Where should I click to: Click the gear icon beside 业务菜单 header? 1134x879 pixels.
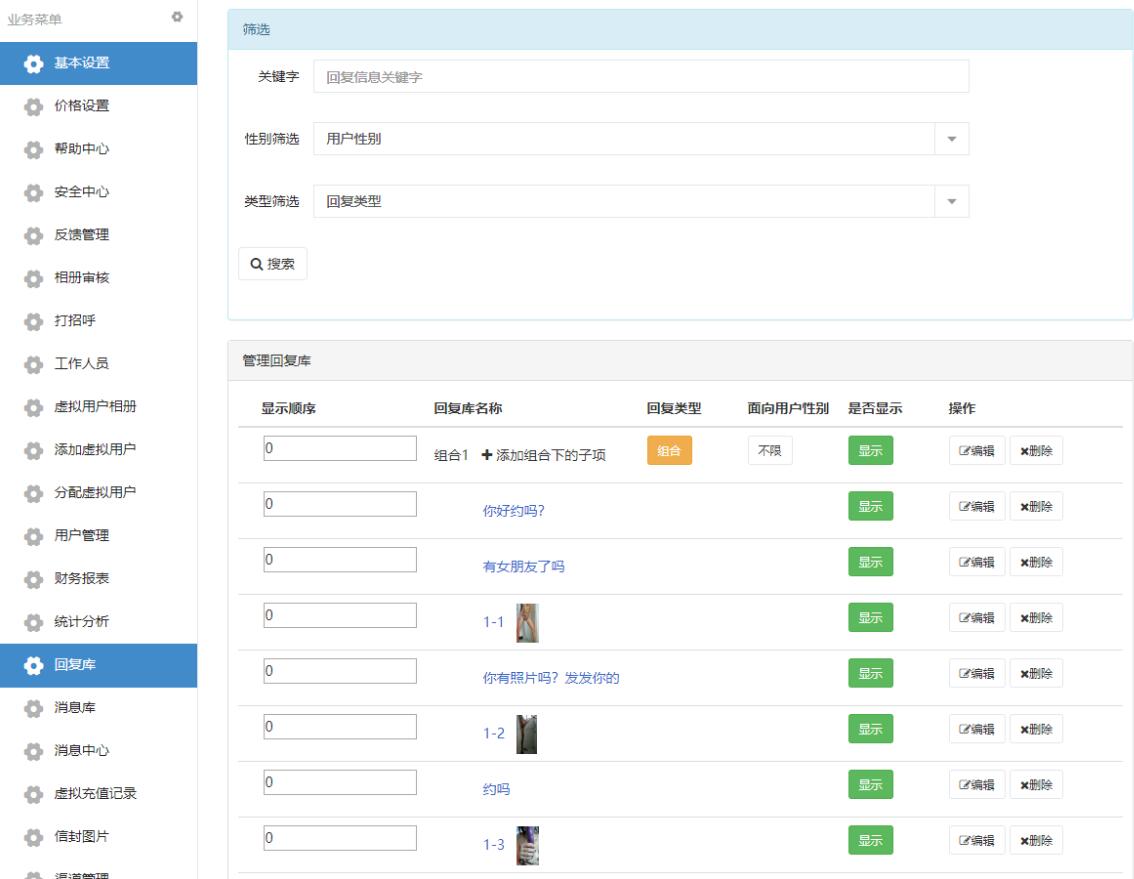pos(178,17)
